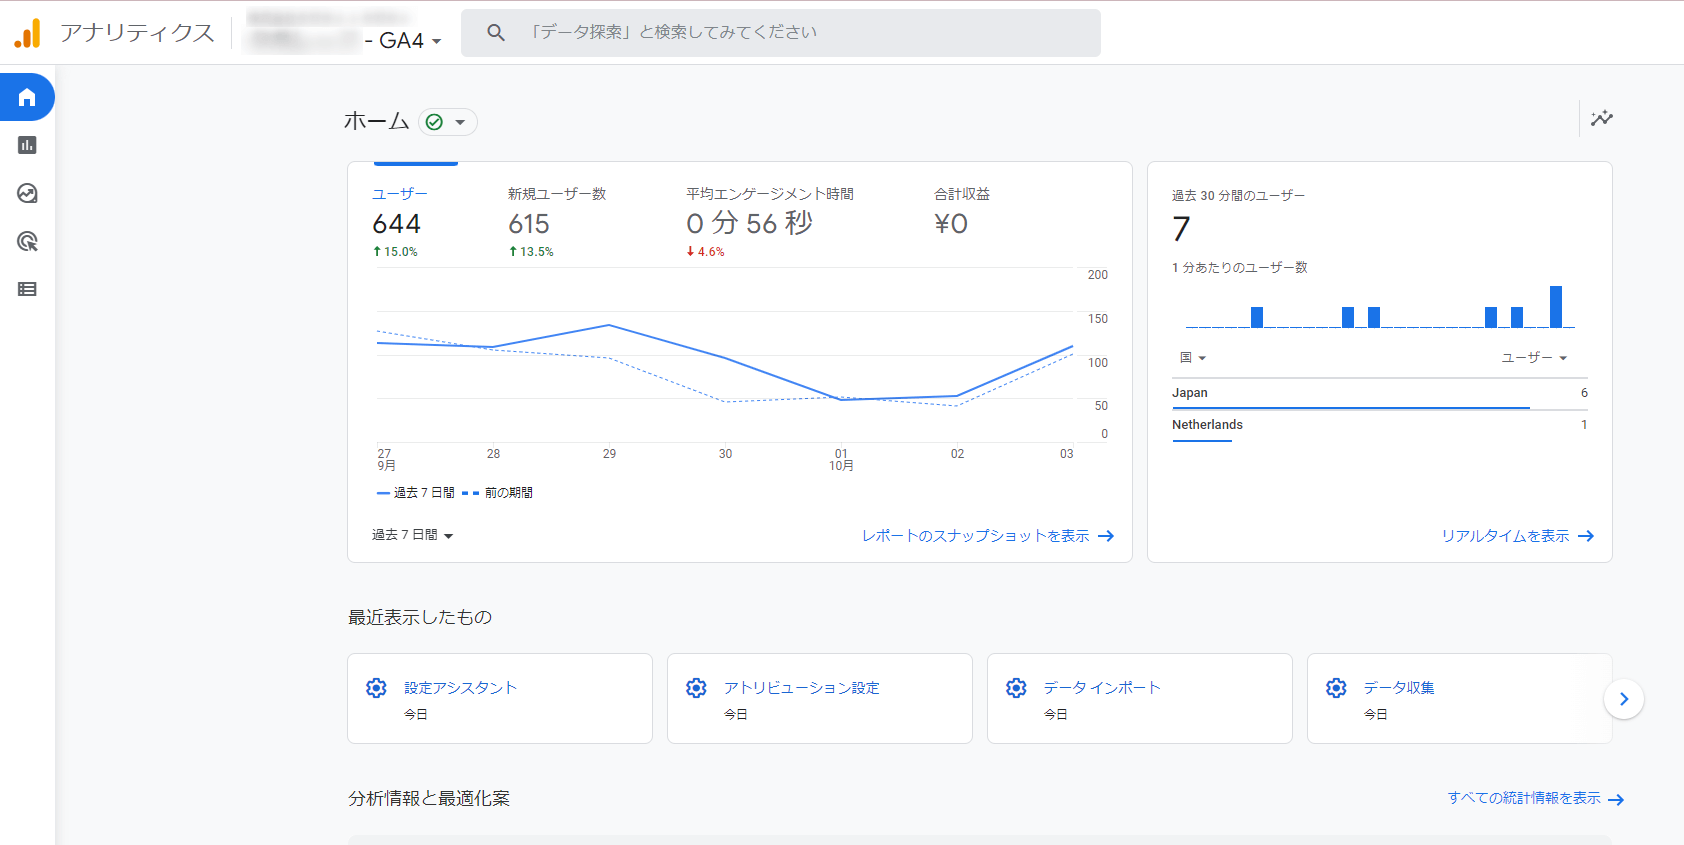The width and height of the screenshot is (1684, 845).
Task: Click the アナリティクス product title
Action: (137, 33)
